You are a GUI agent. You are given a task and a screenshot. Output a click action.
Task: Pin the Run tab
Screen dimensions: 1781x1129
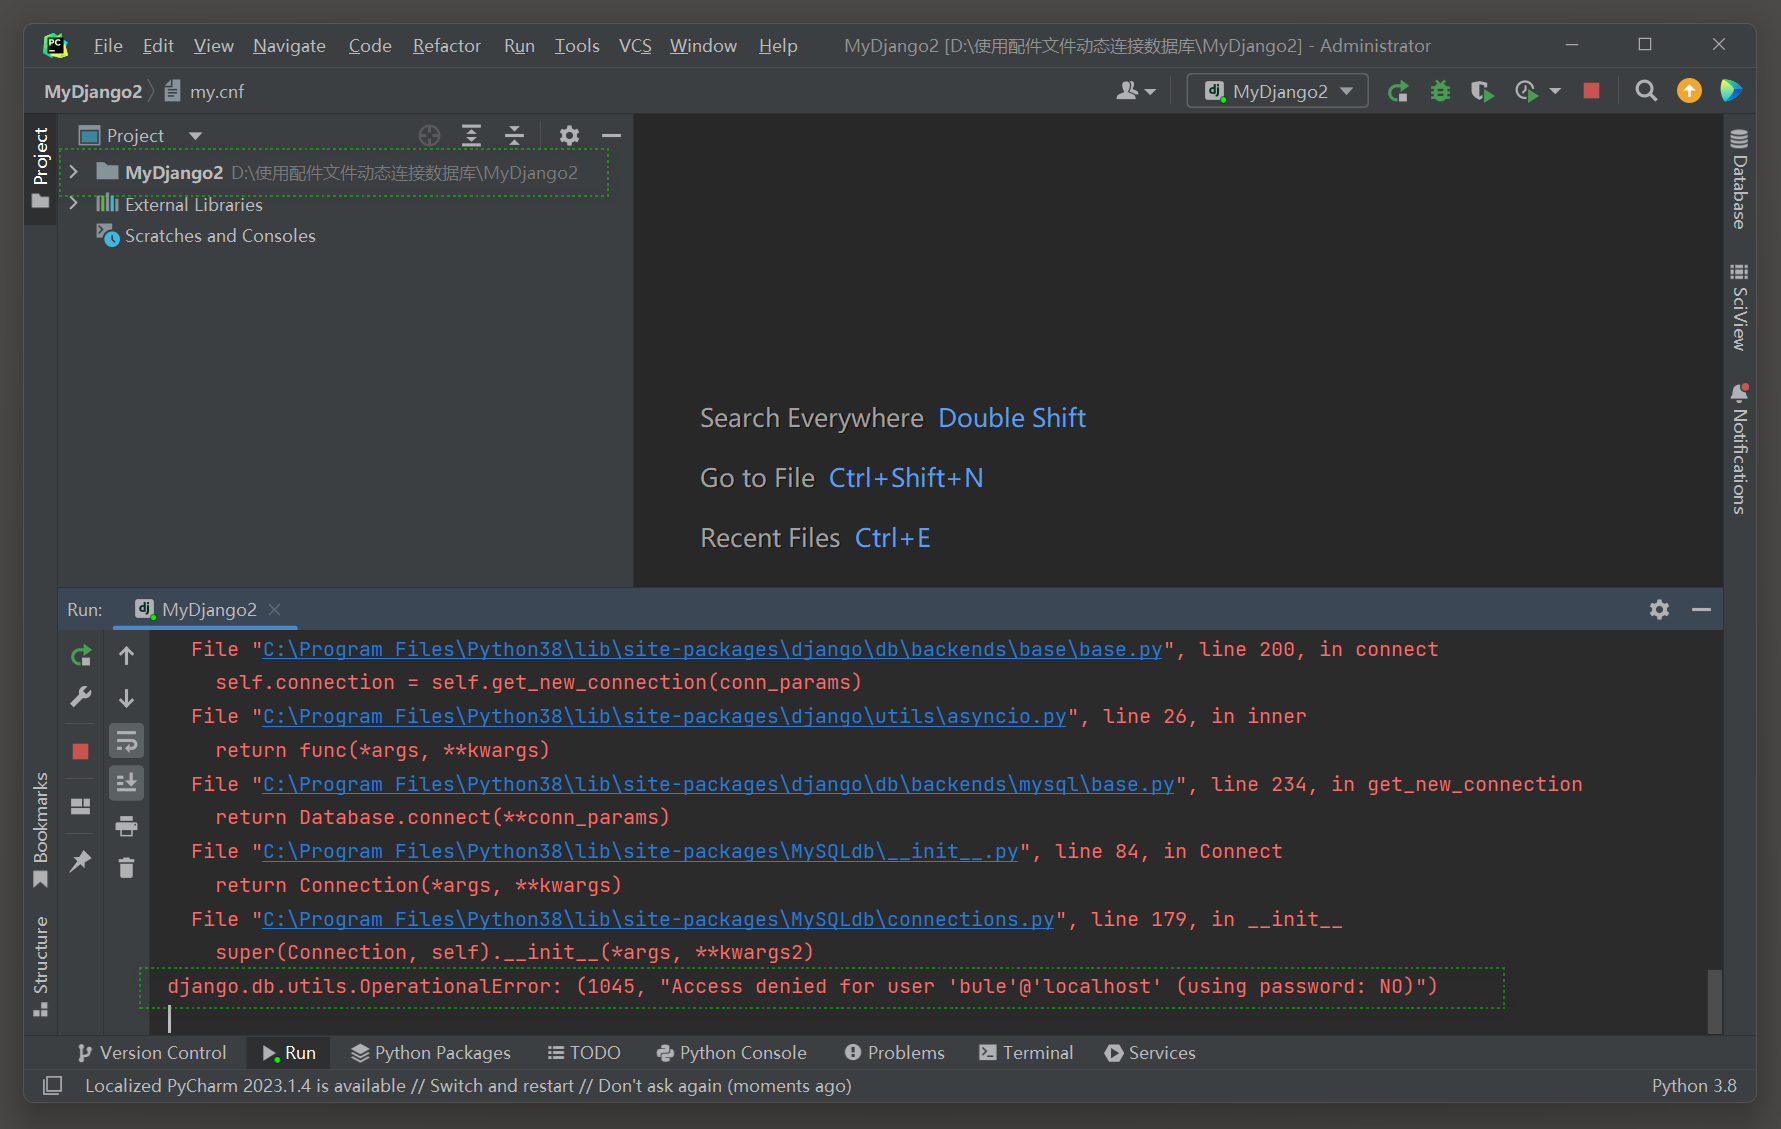point(81,860)
